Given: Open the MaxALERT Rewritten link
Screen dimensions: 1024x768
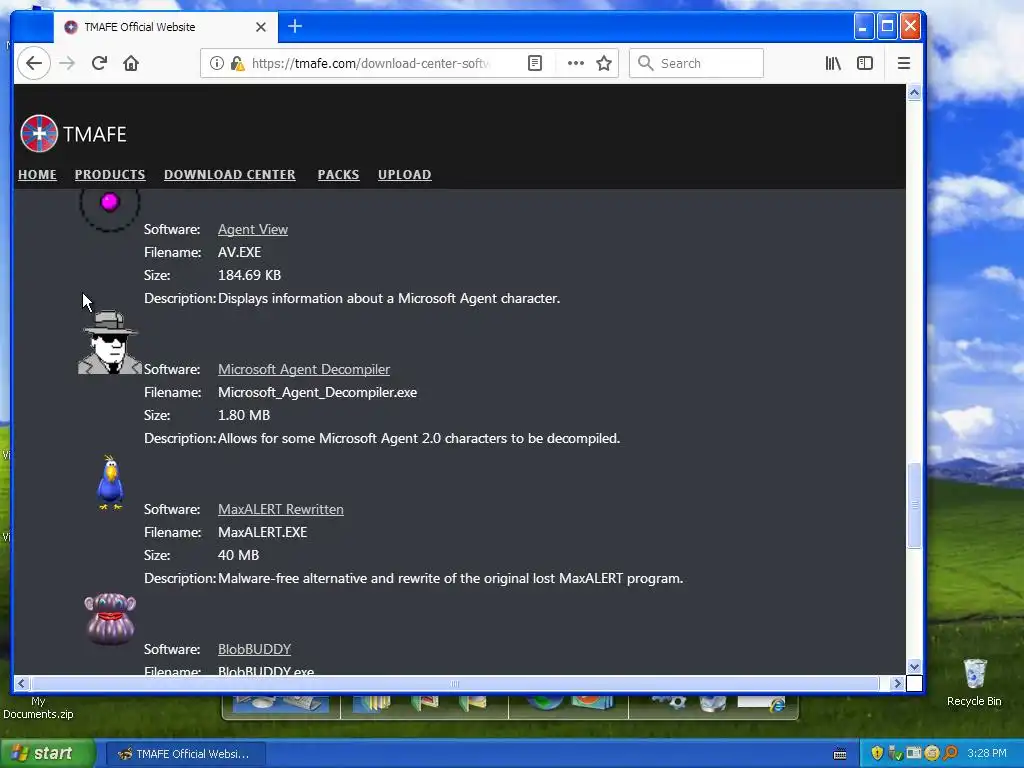Looking at the screenshot, I should [281, 509].
